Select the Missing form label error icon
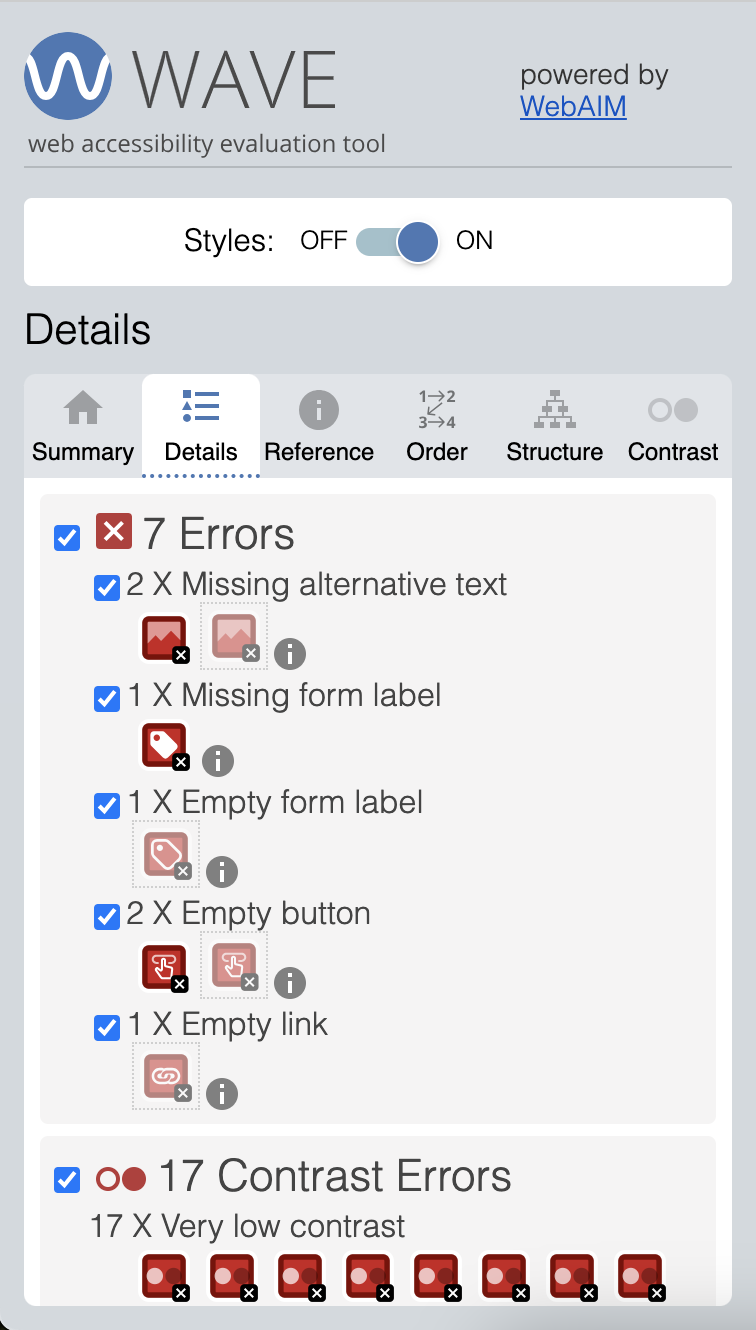756x1330 pixels. click(x=164, y=746)
